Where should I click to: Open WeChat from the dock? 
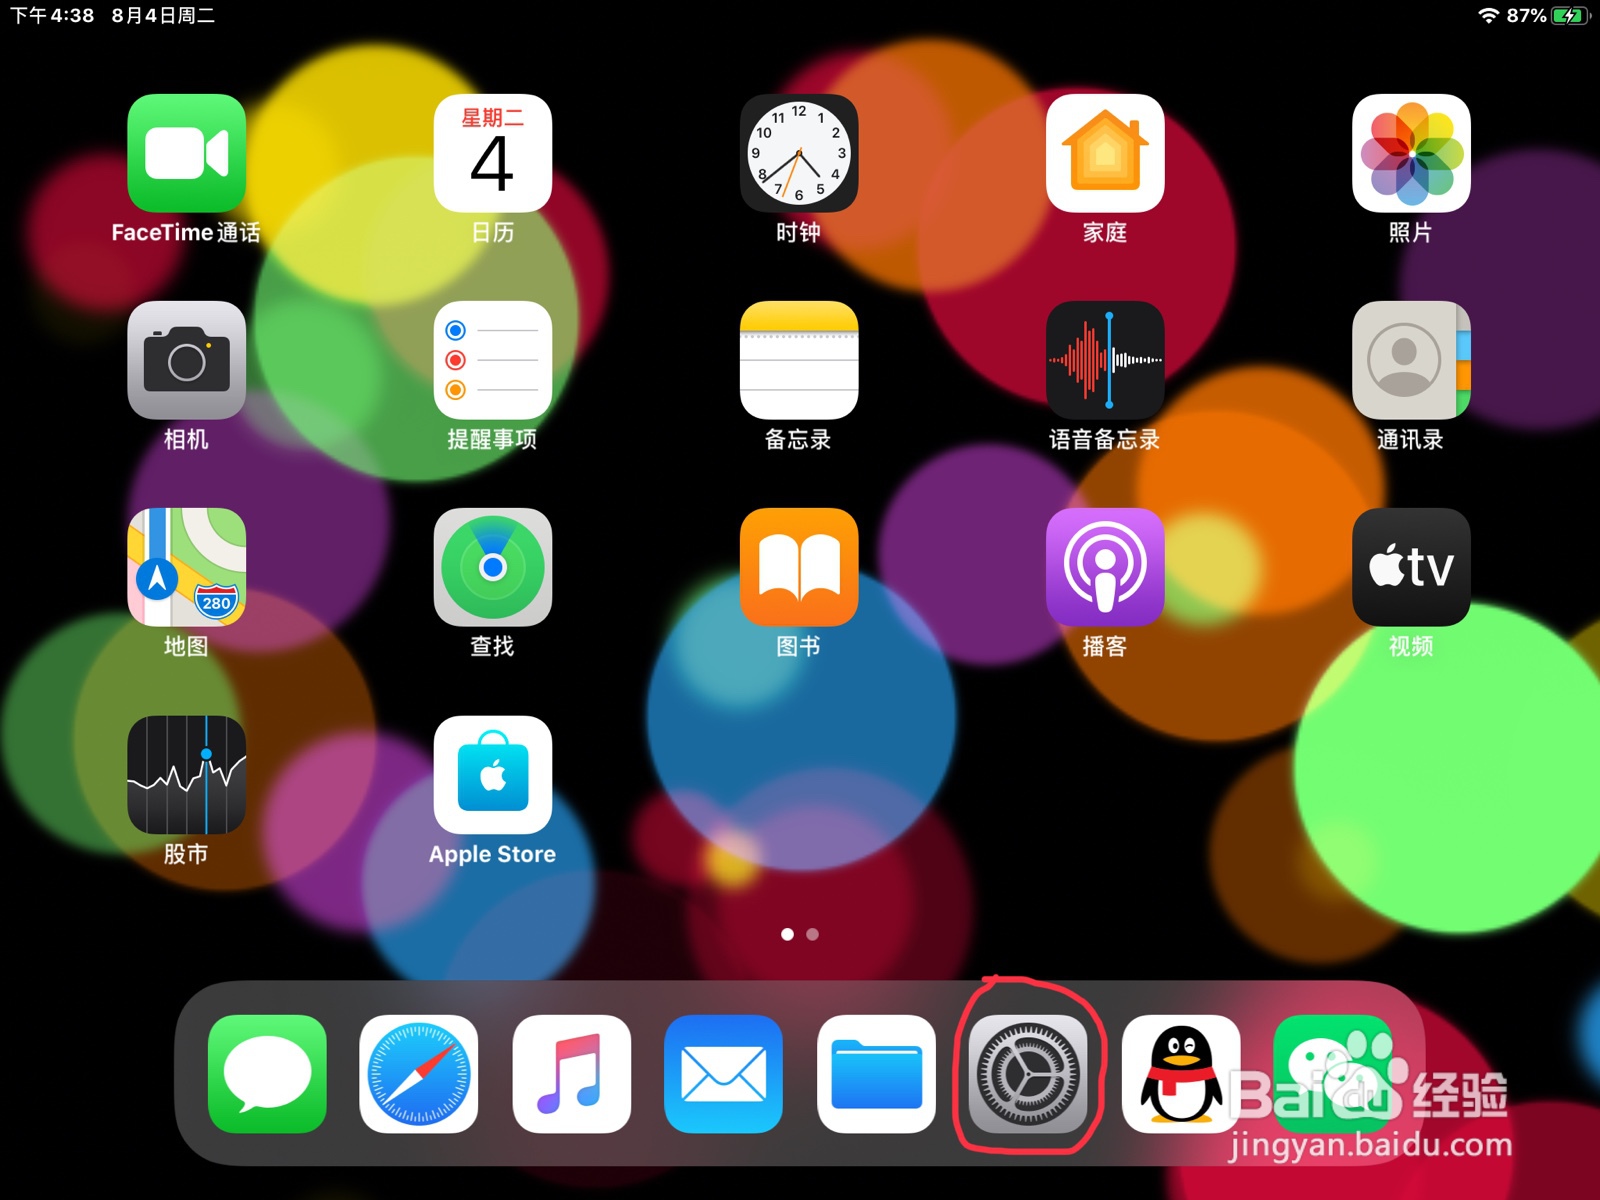[1333, 1074]
